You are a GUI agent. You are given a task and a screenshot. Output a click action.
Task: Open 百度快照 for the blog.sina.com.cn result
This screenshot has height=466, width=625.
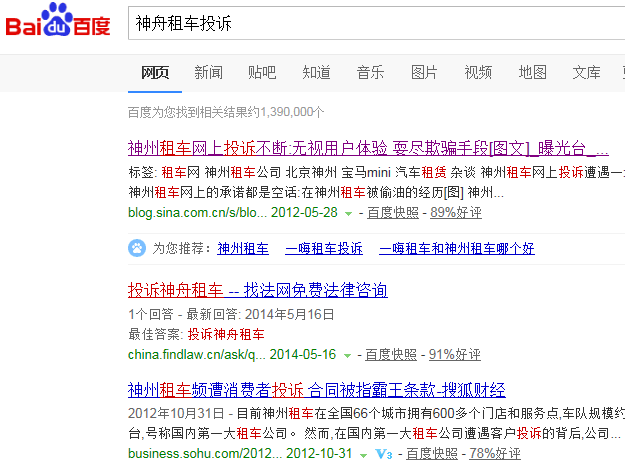393,213
